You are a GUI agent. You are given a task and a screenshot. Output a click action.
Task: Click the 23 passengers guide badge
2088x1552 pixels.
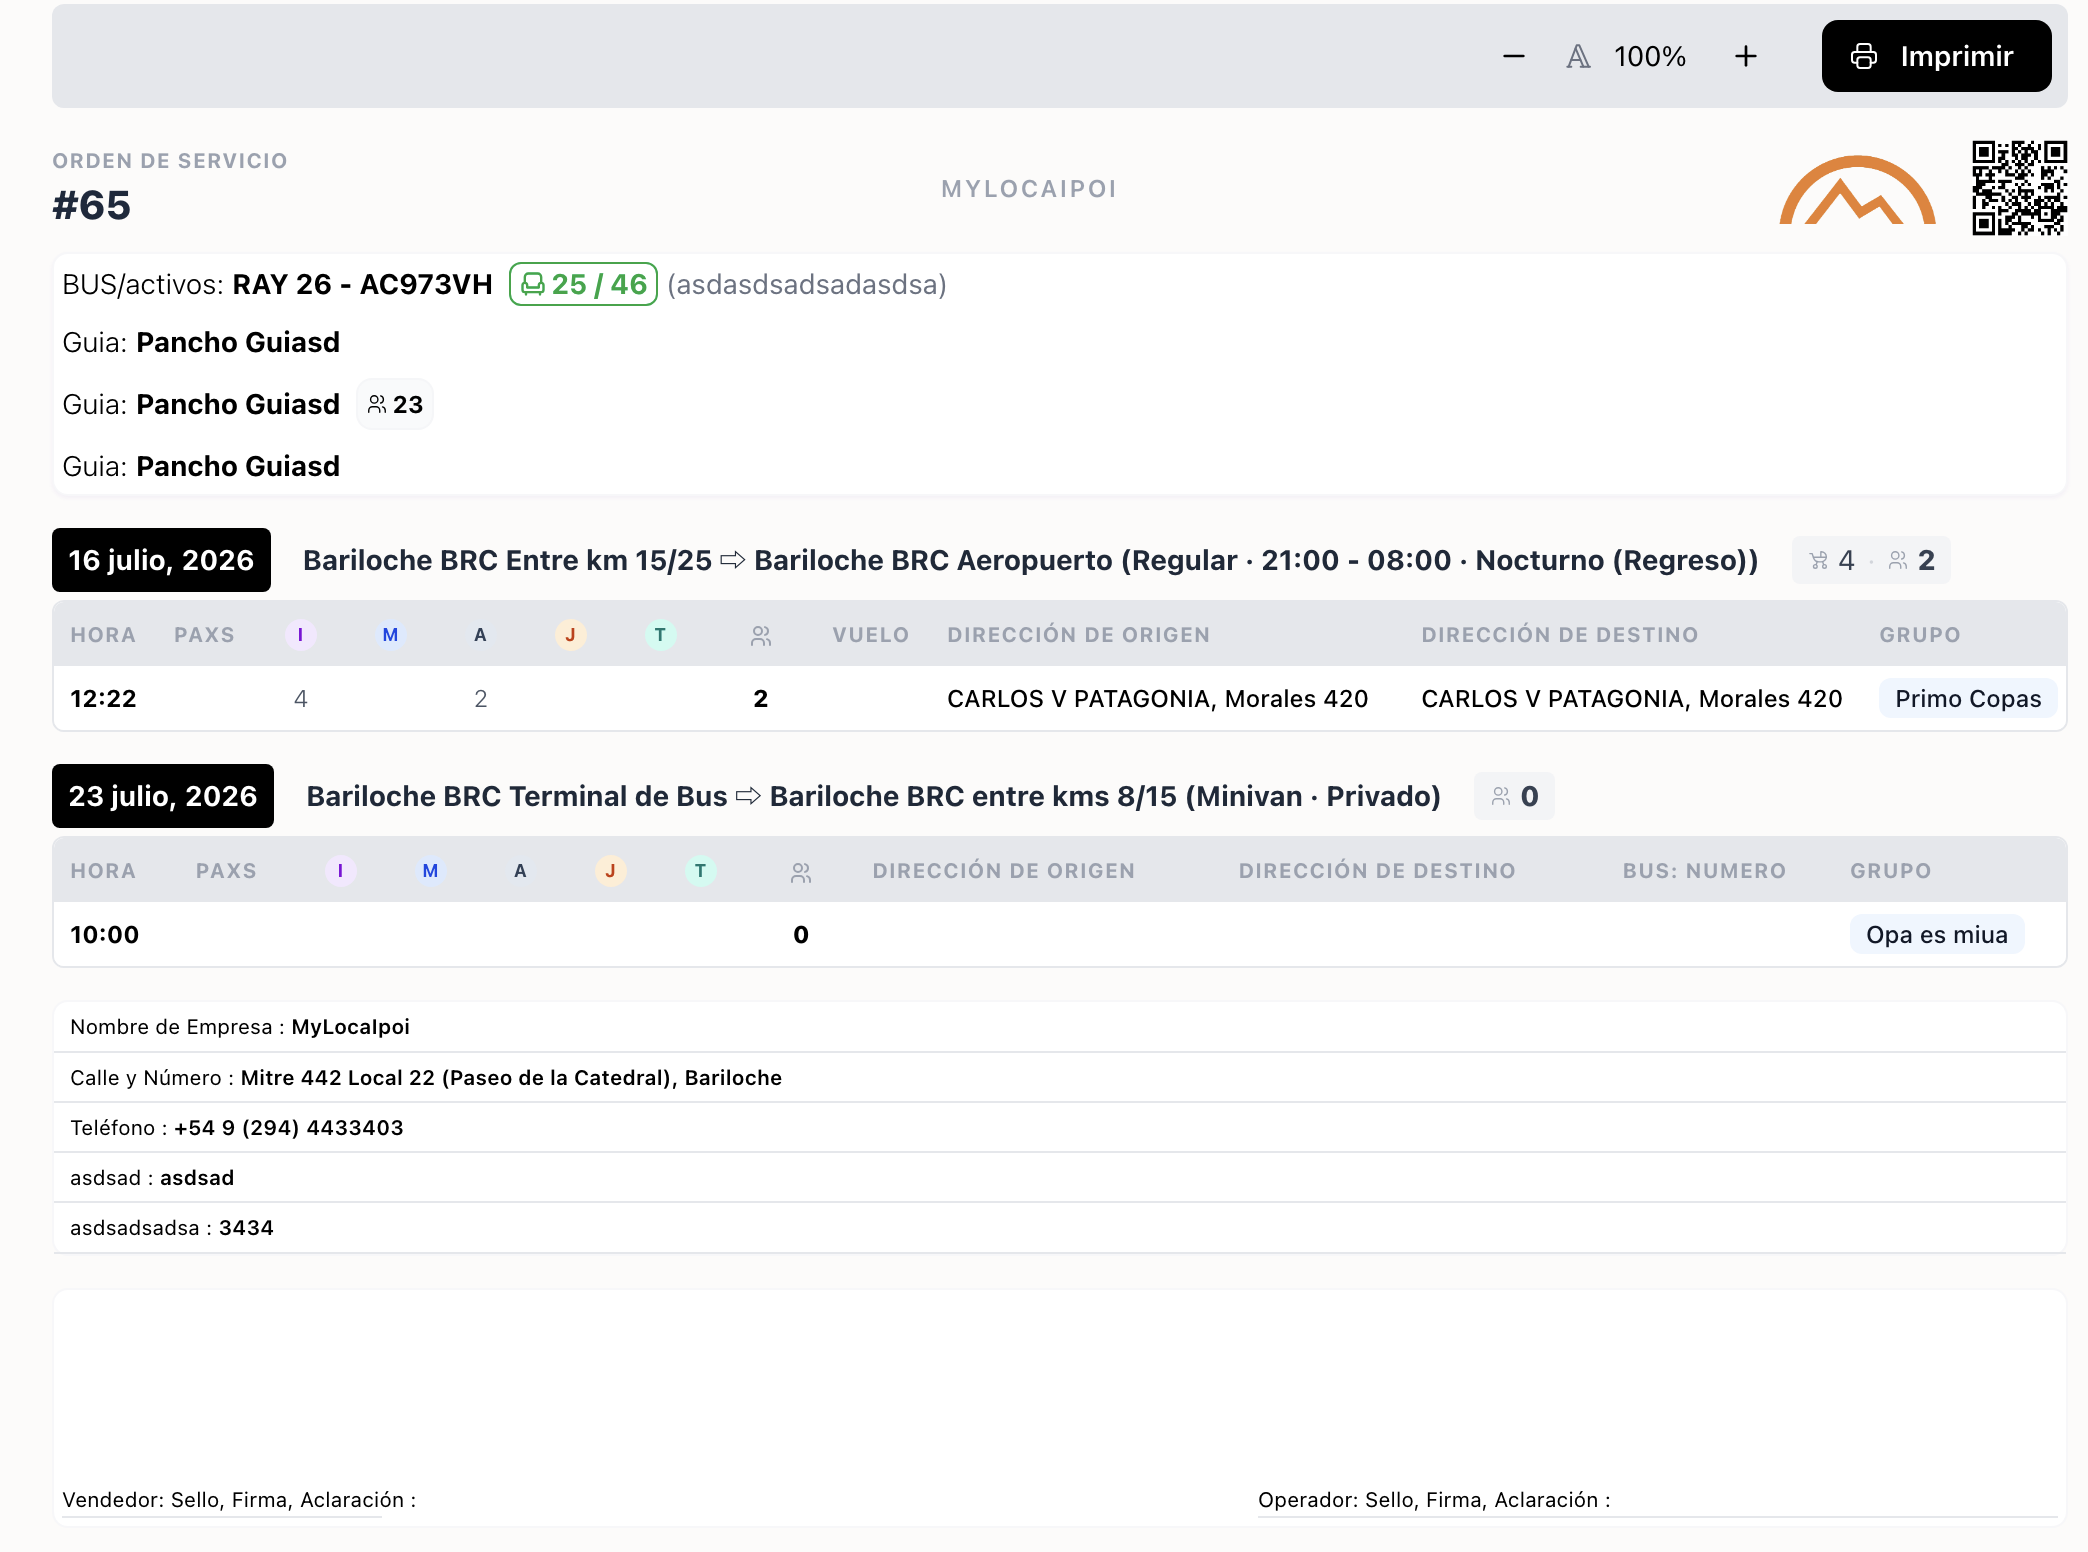click(x=395, y=404)
